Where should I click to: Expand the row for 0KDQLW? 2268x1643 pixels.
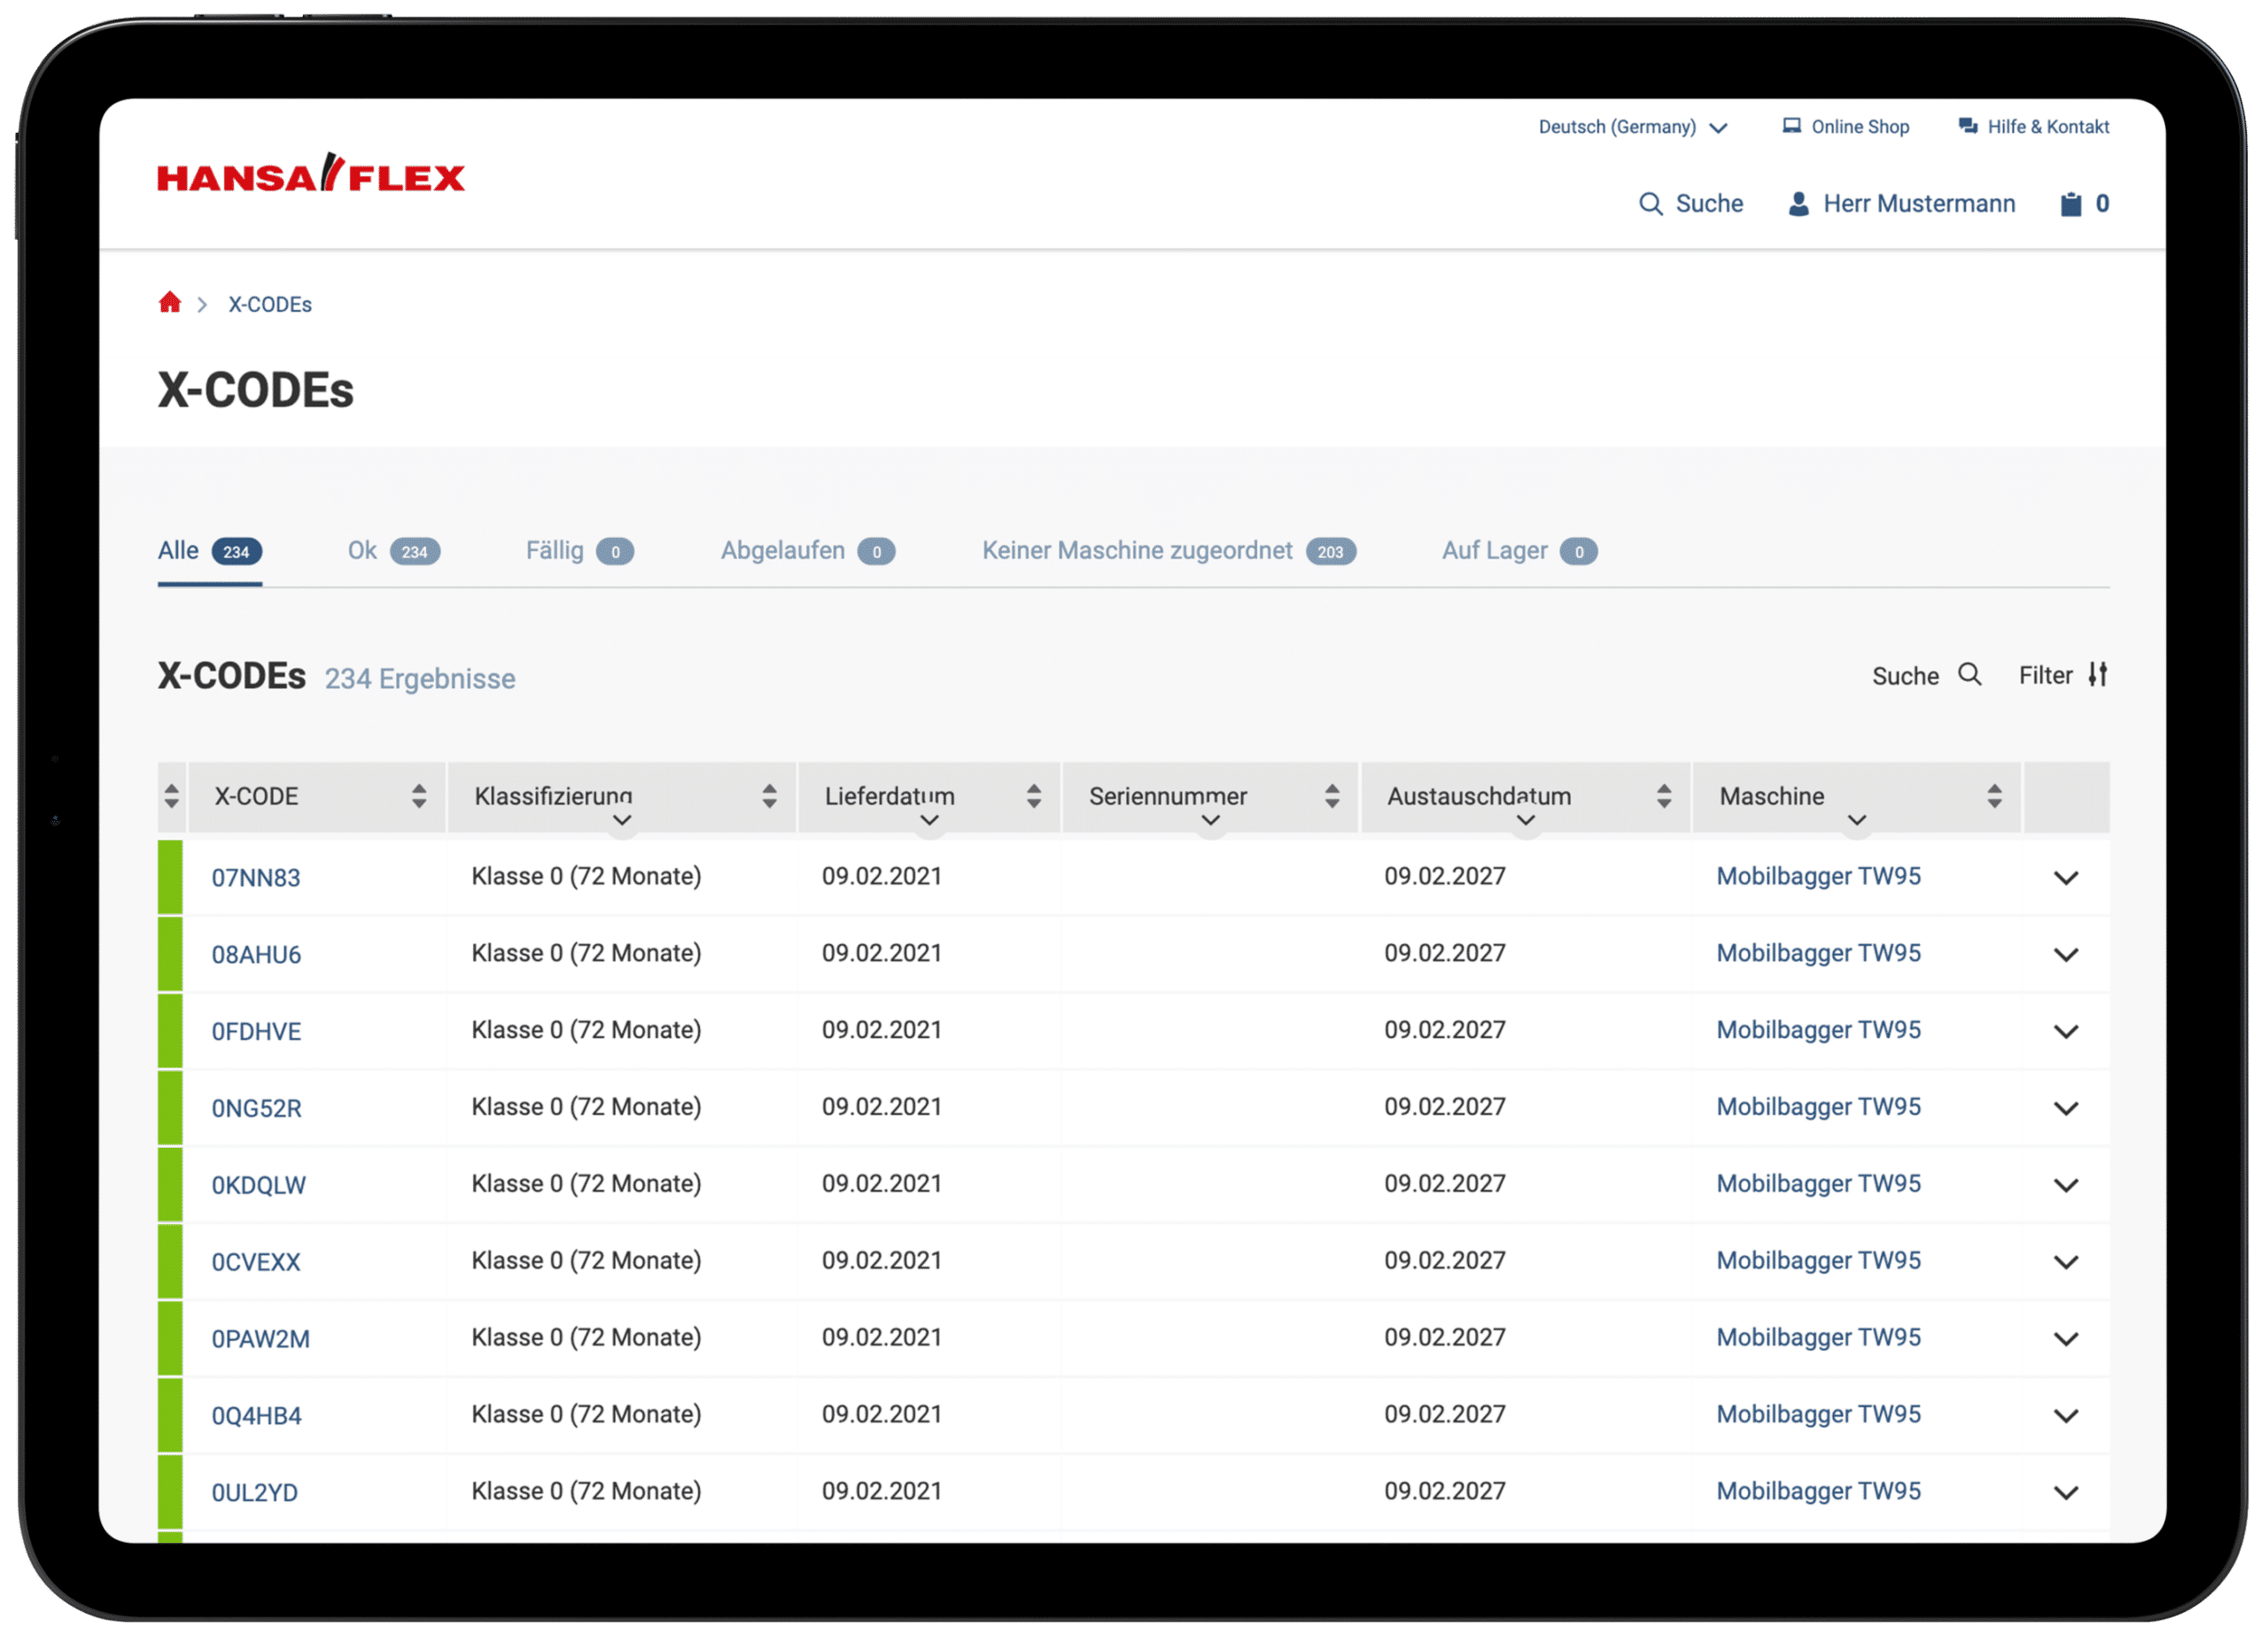click(2065, 1185)
